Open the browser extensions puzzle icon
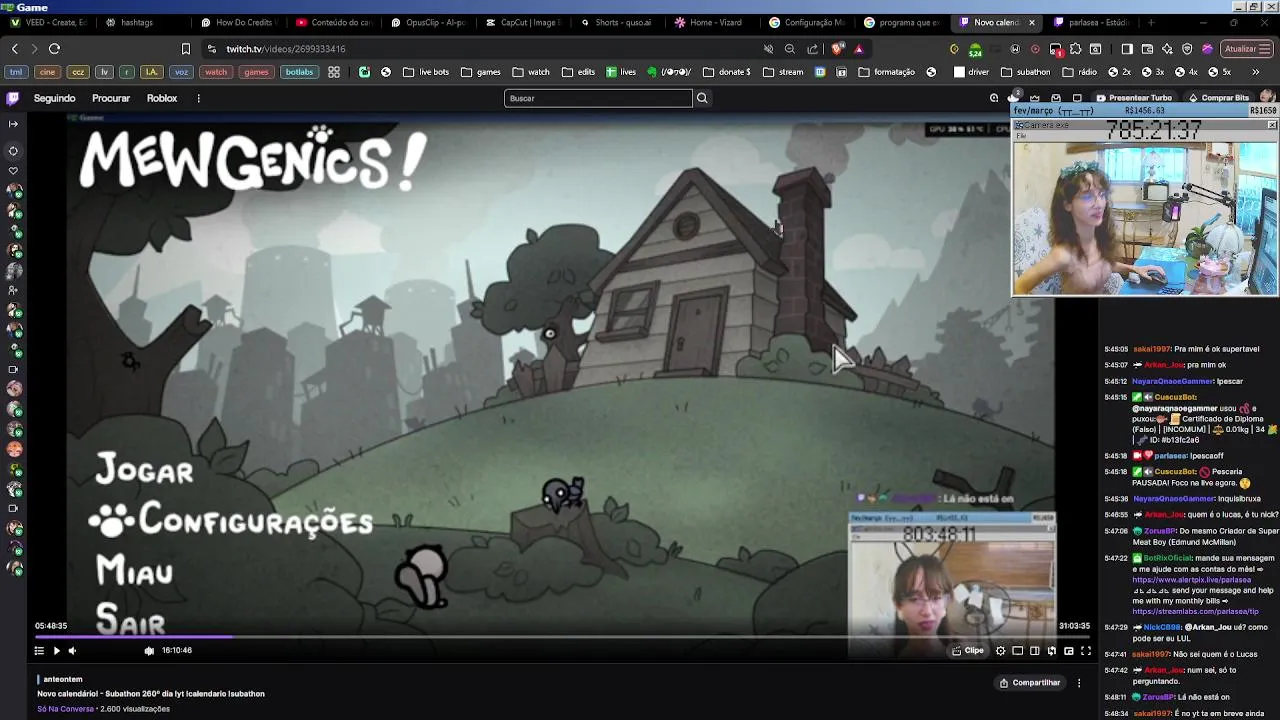The height and width of the screenshot is (720, 1280). click(1075, 48)
